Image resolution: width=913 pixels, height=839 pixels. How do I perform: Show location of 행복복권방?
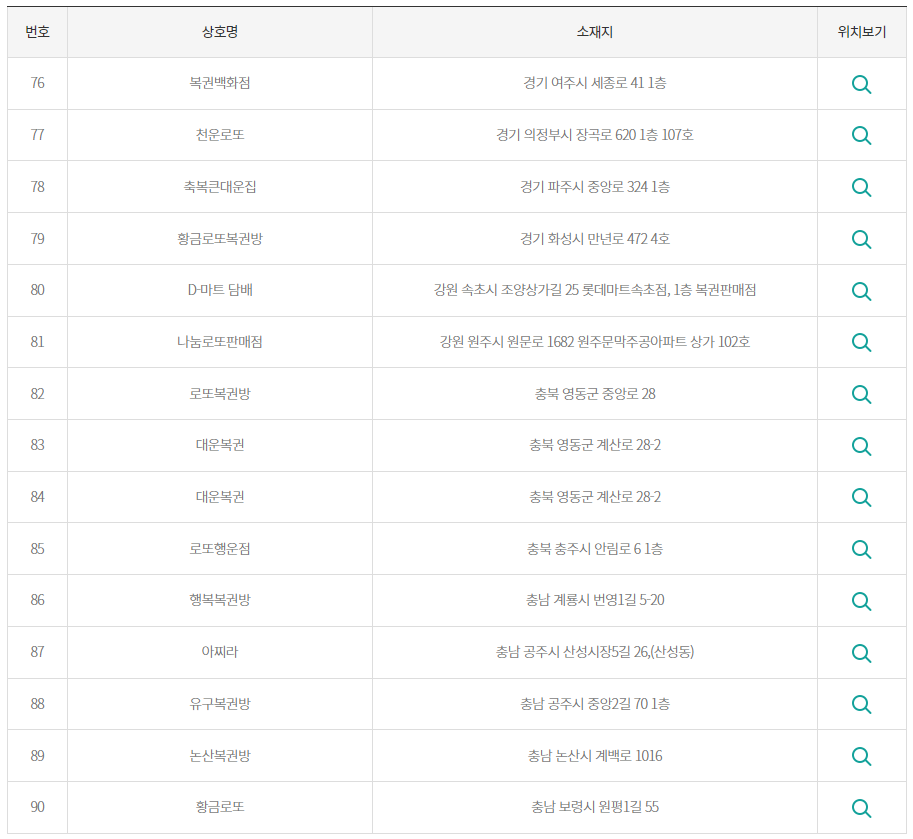coord(861,601)
